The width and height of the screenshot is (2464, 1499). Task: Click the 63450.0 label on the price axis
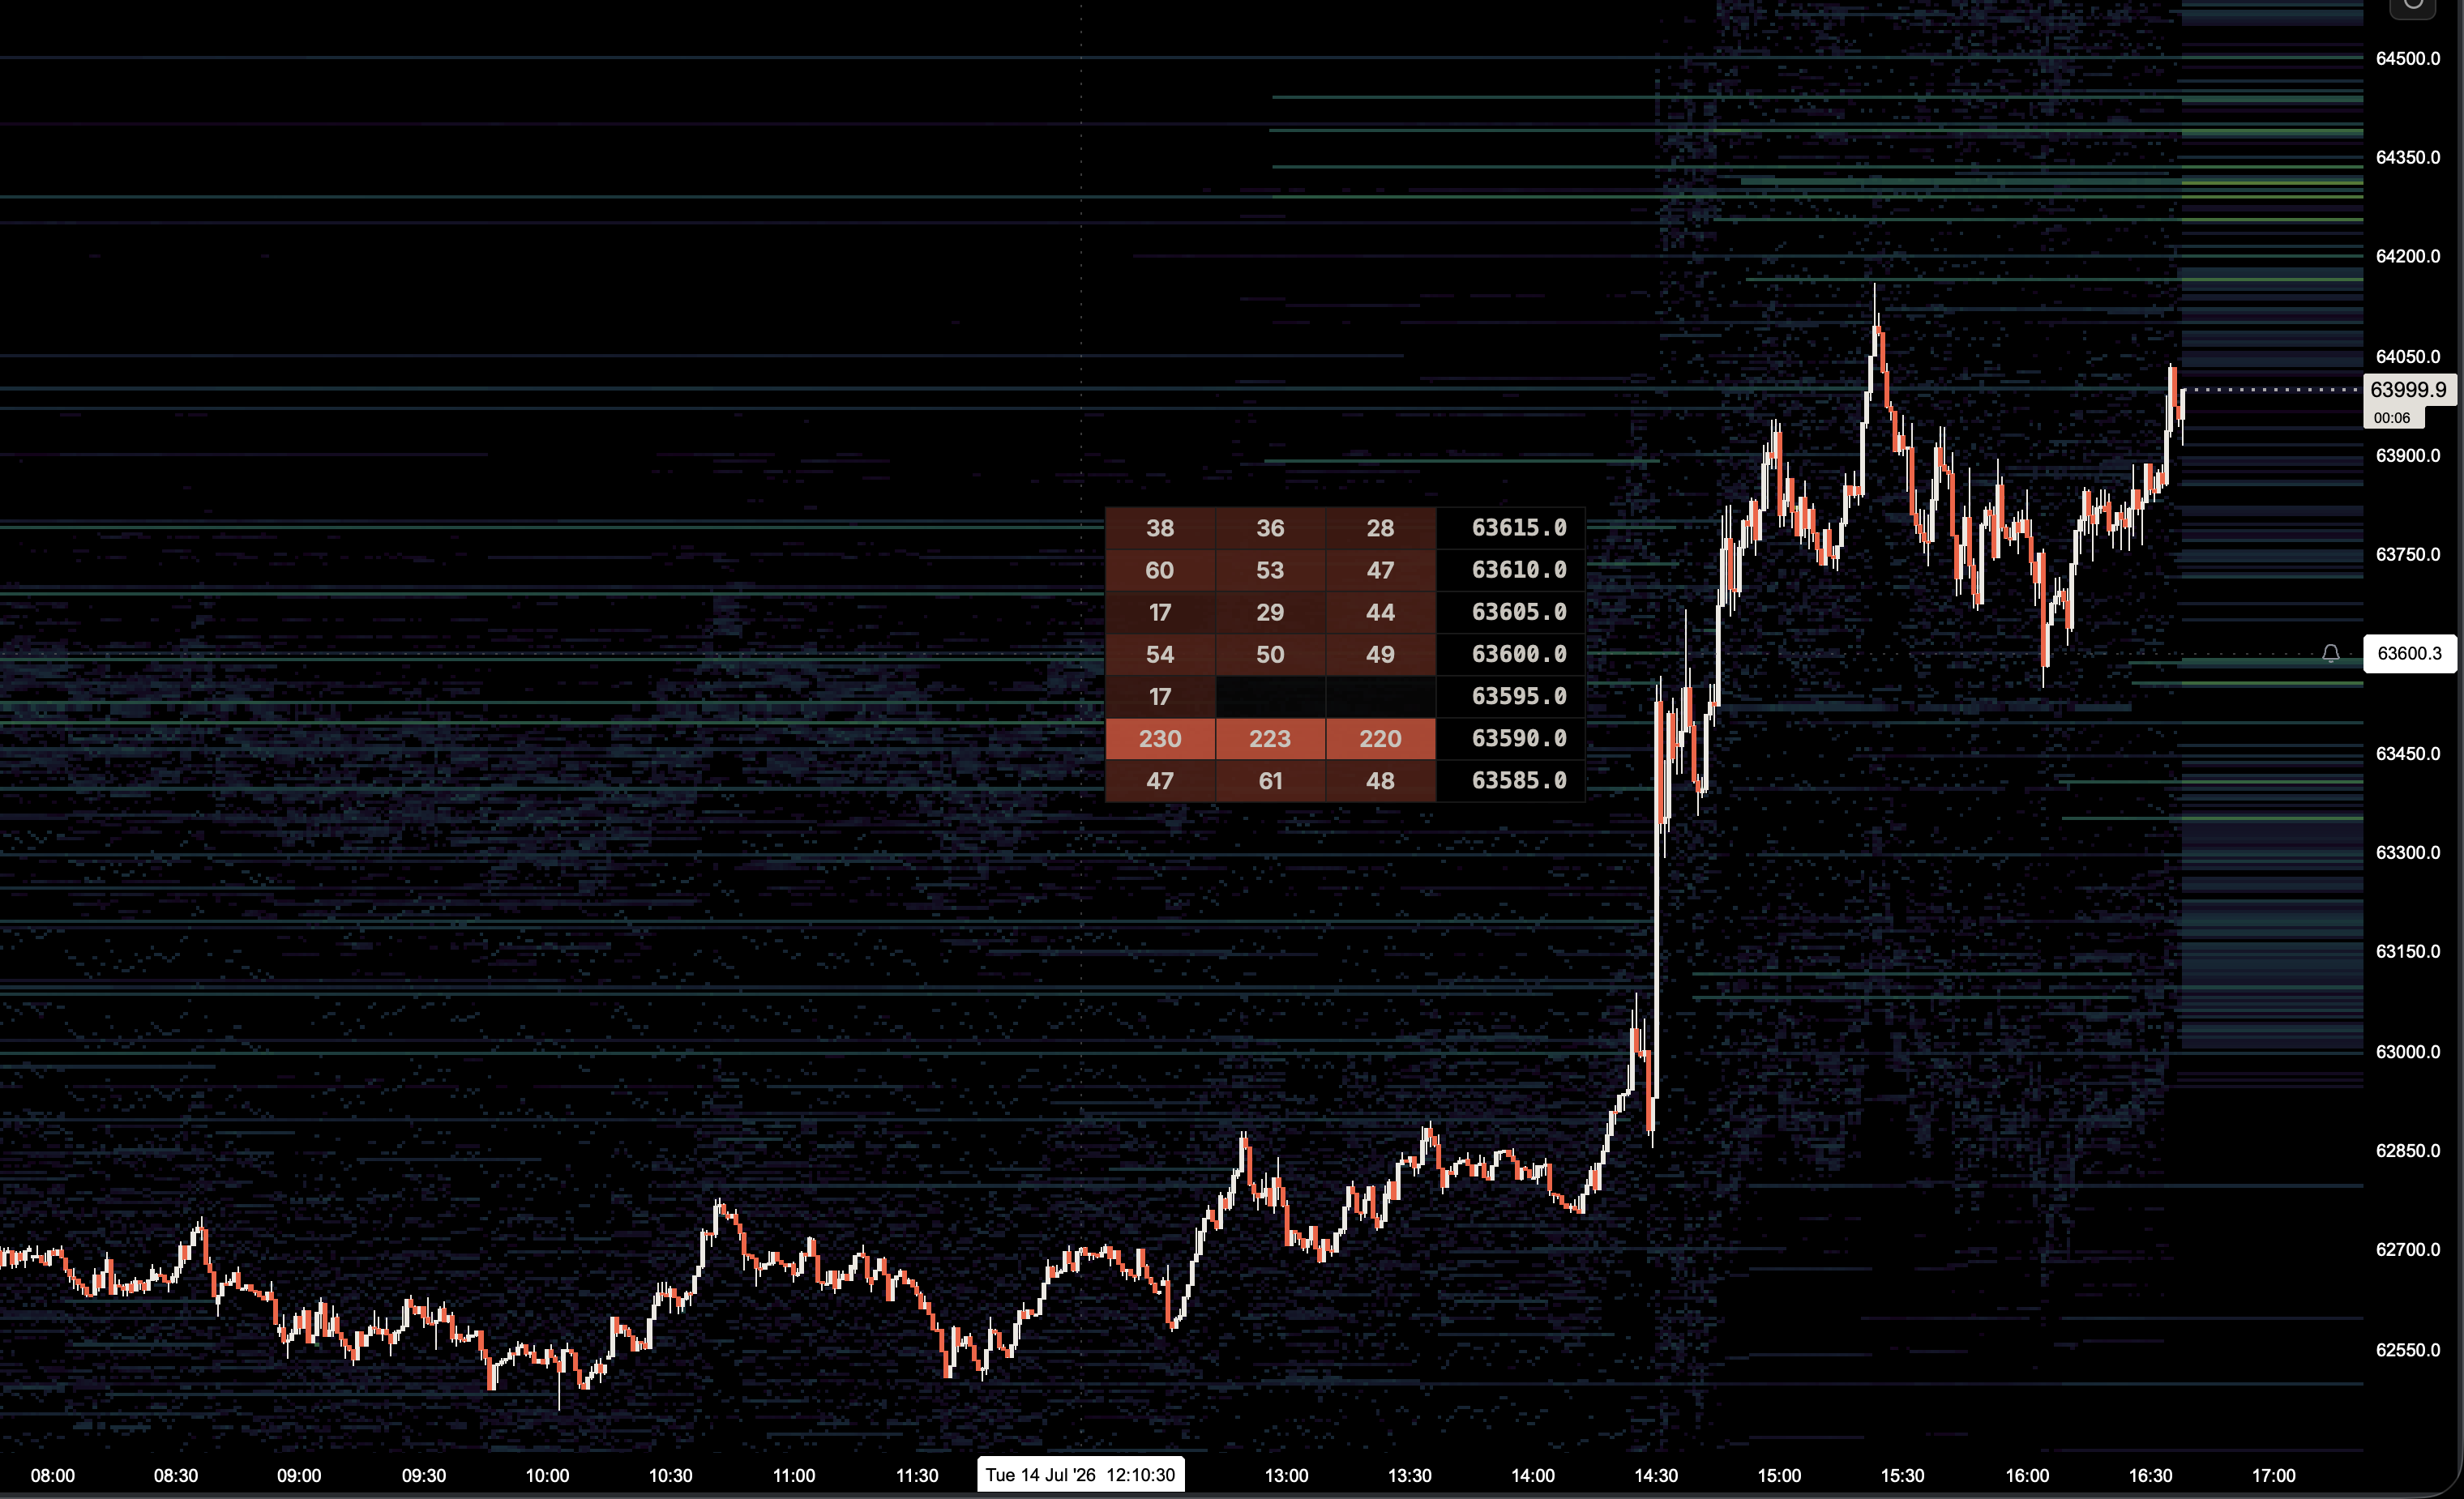[x=2408, y=754]
